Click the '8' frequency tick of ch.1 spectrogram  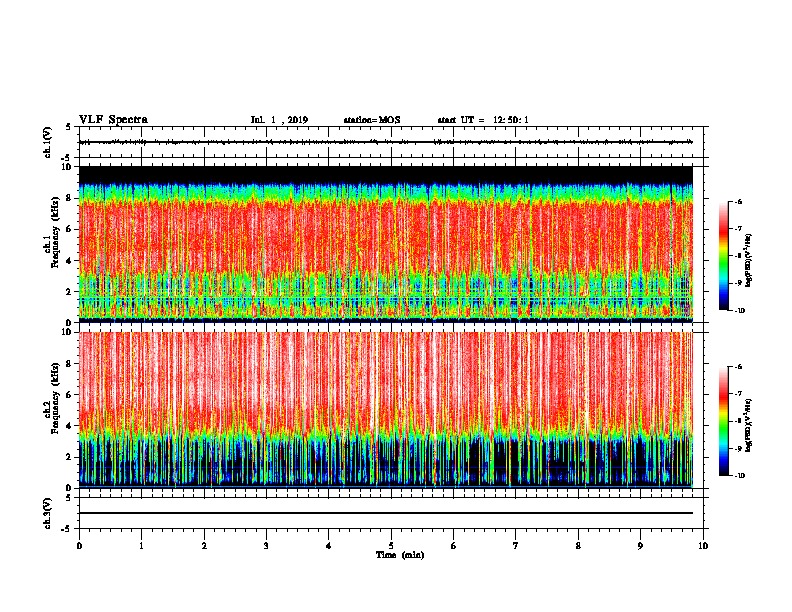(x=69, y=198)
